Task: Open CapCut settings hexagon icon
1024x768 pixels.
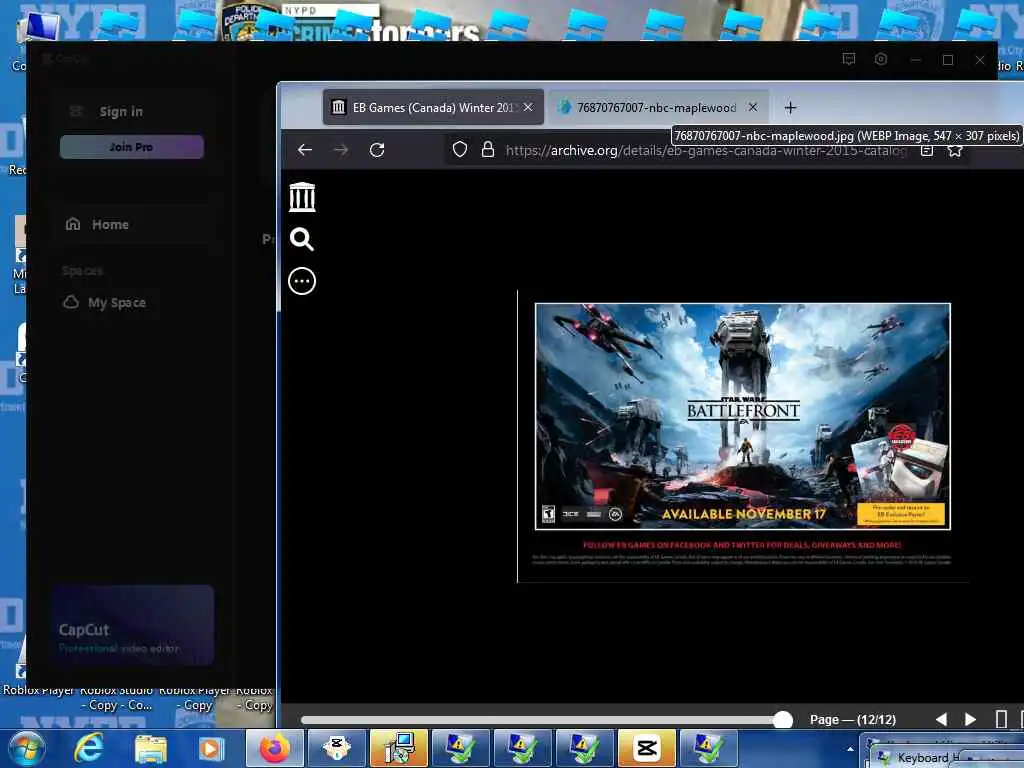Action: tap(880, 59)
